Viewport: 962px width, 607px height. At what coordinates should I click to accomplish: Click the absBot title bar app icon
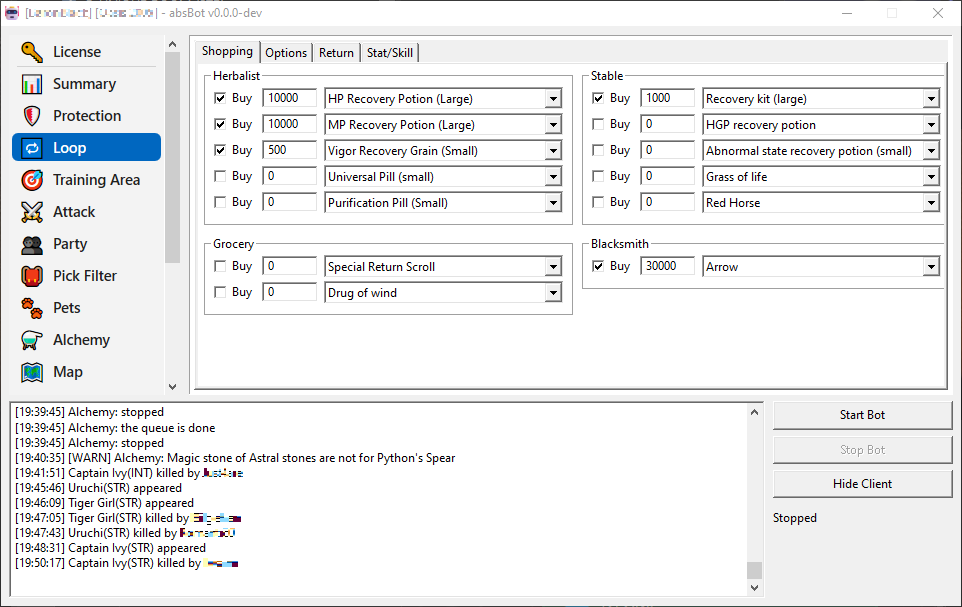12,12
